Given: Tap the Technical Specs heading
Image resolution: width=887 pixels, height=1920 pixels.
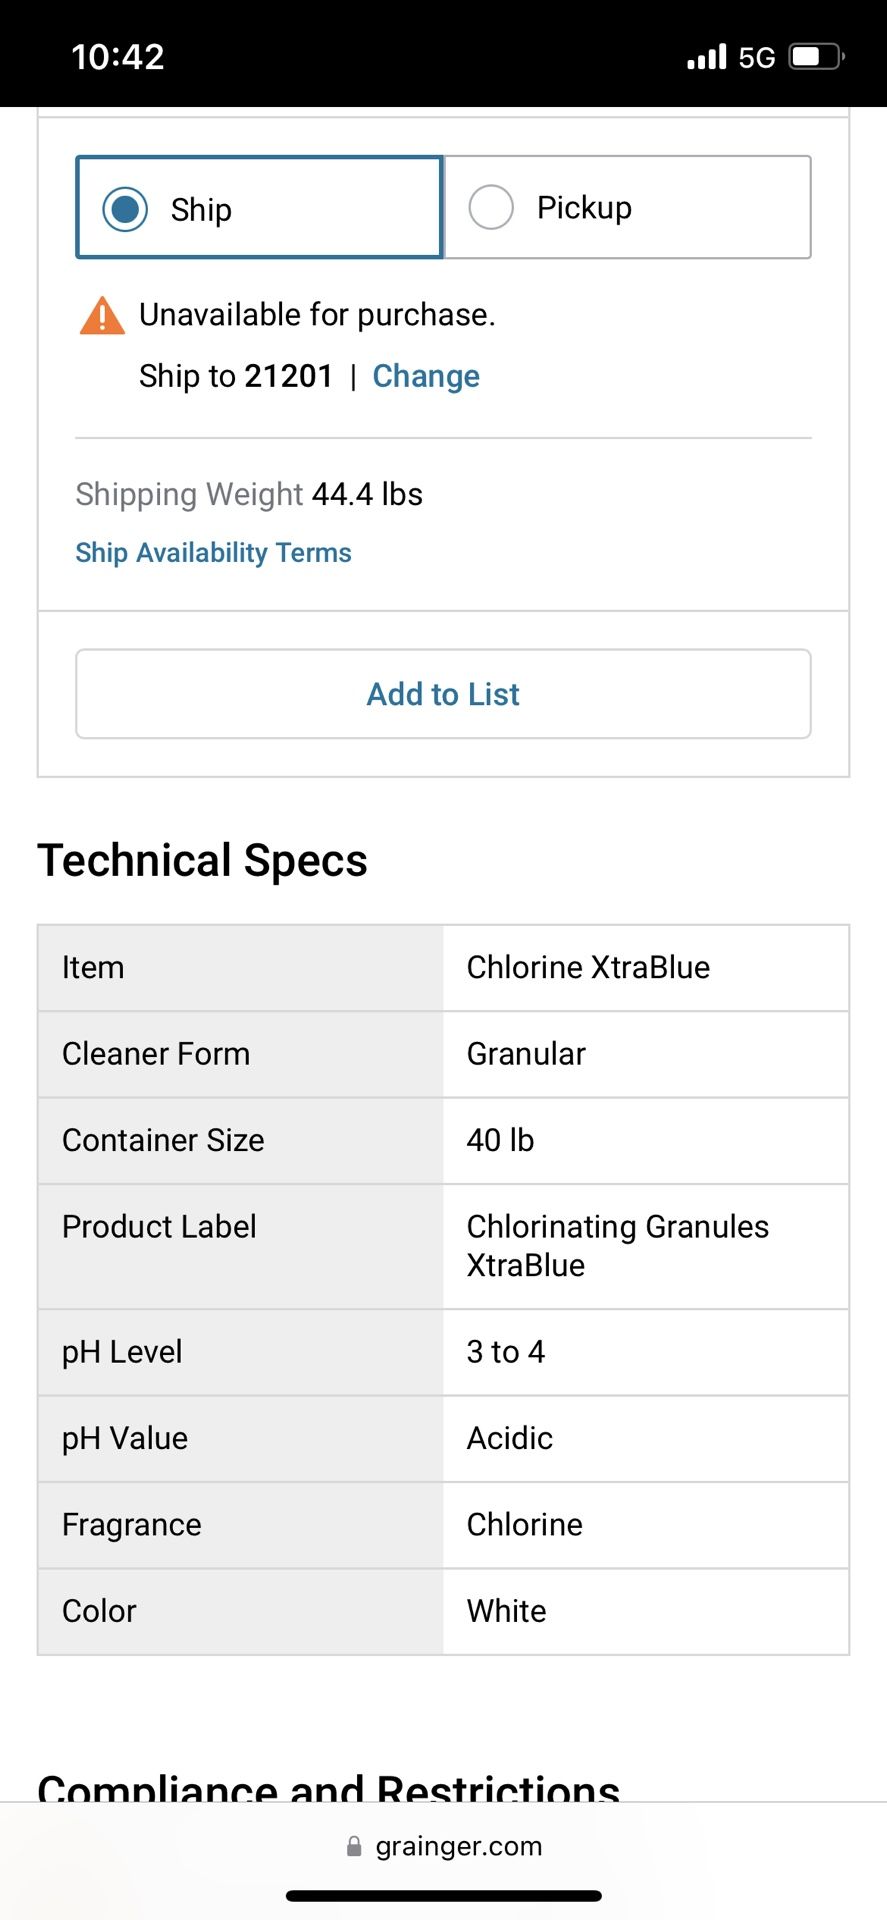Looking at the screenshot, I should [202, 860].
